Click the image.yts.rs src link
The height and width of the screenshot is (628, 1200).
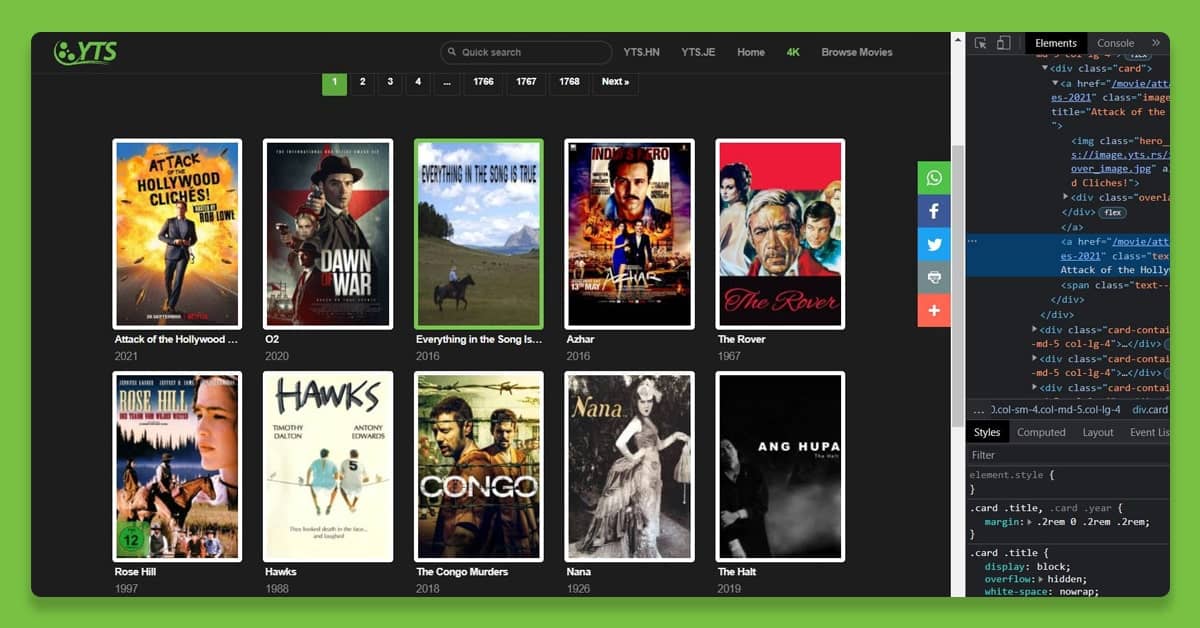1120,162
